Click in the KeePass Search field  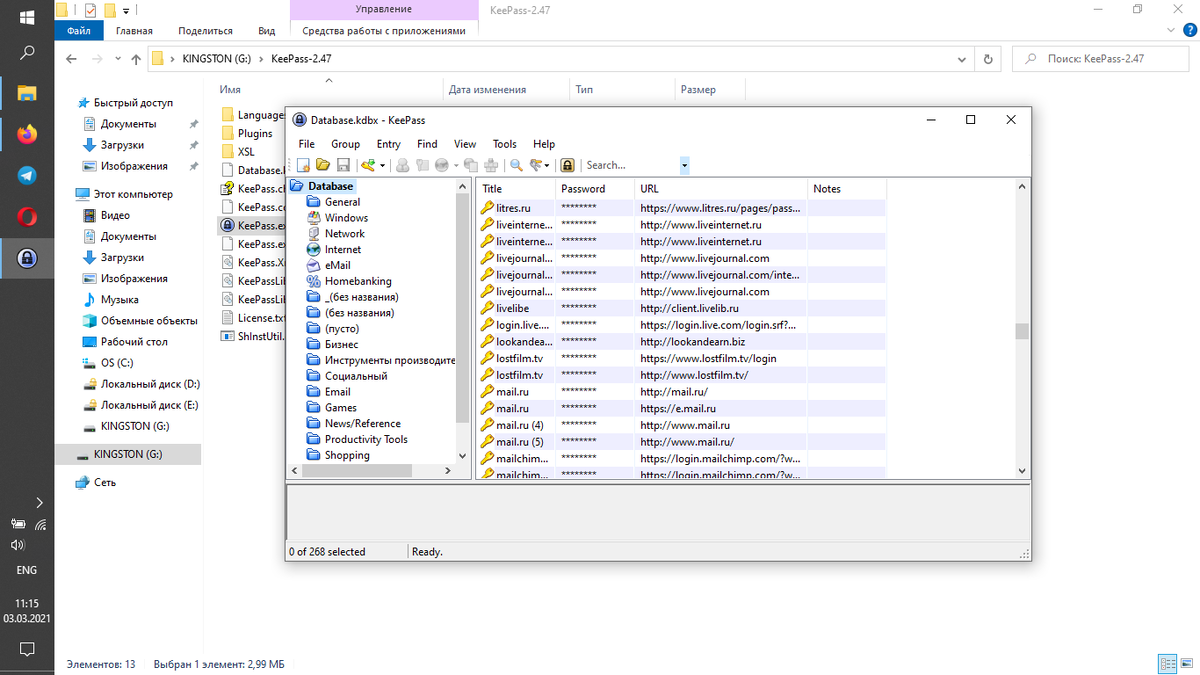tap(630, 165)
